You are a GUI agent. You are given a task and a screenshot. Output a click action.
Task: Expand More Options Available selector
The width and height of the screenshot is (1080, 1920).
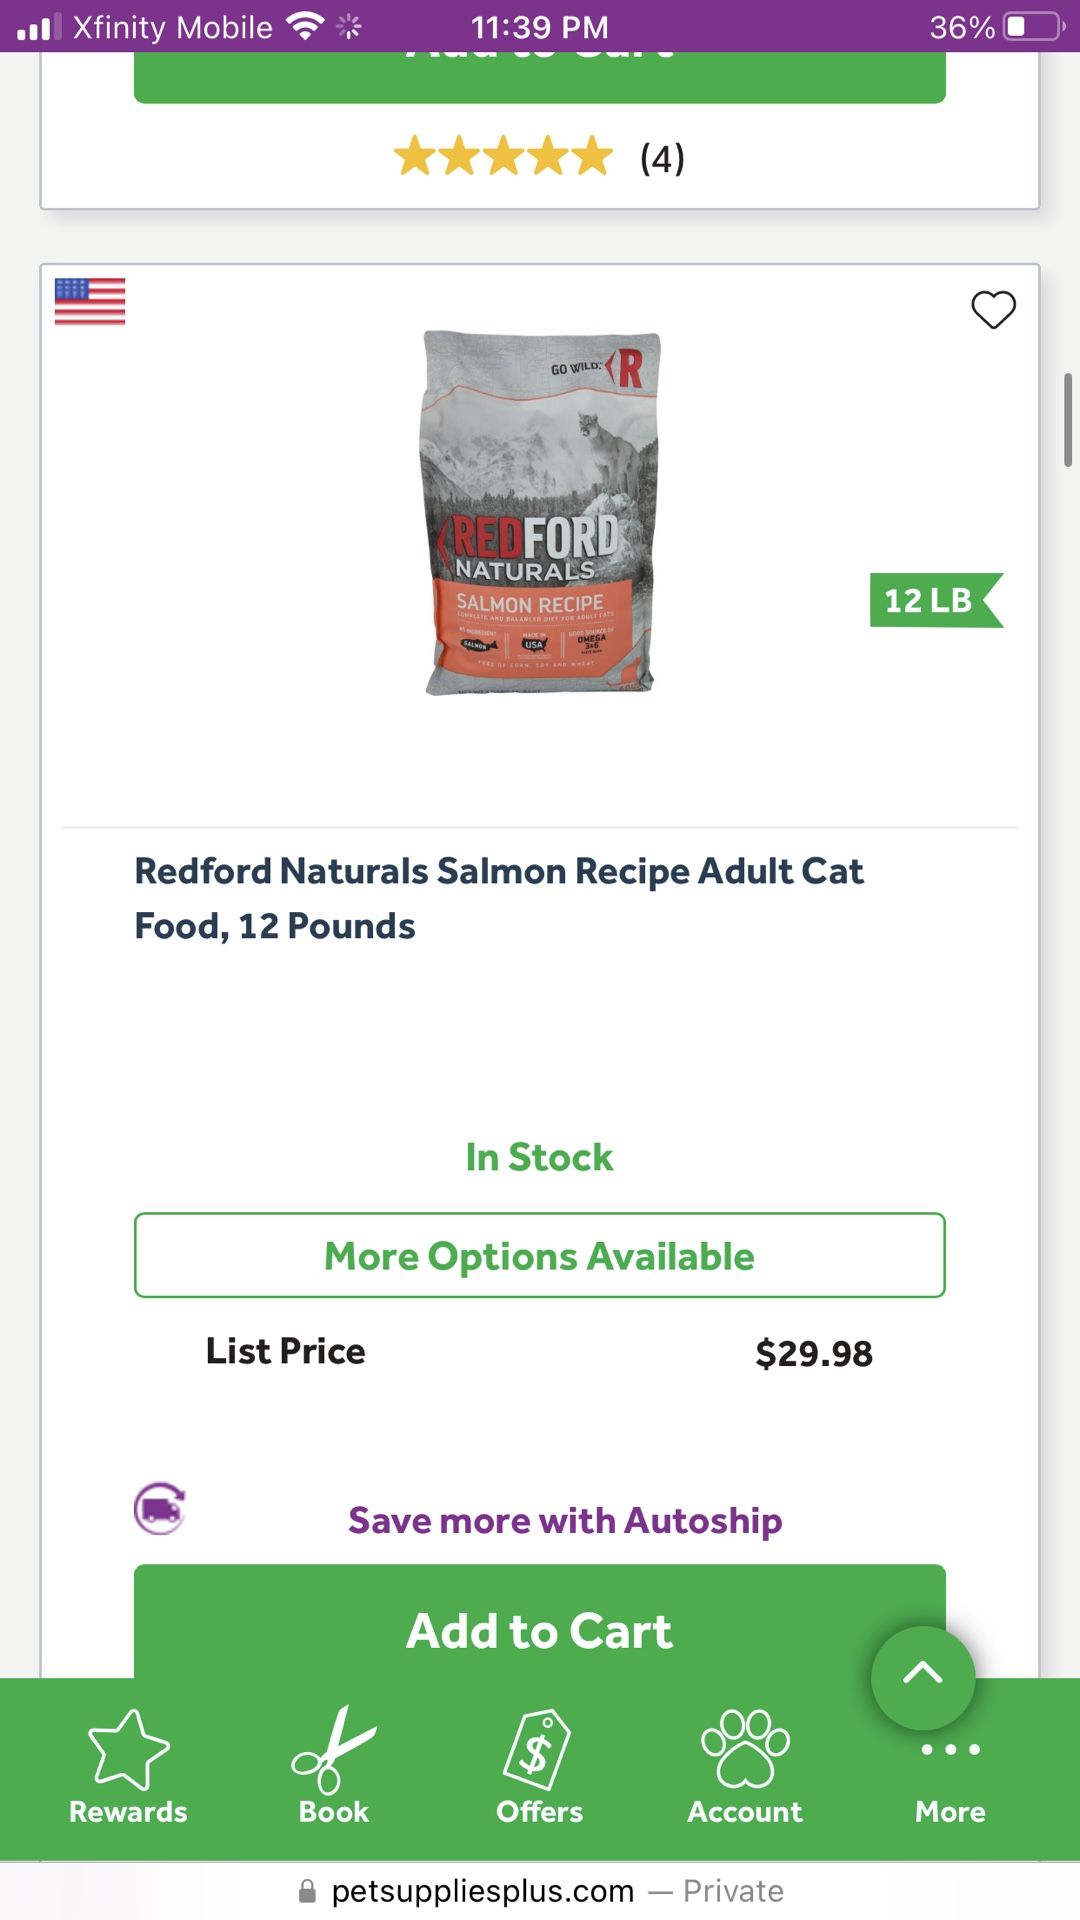tap(540, 1256)
